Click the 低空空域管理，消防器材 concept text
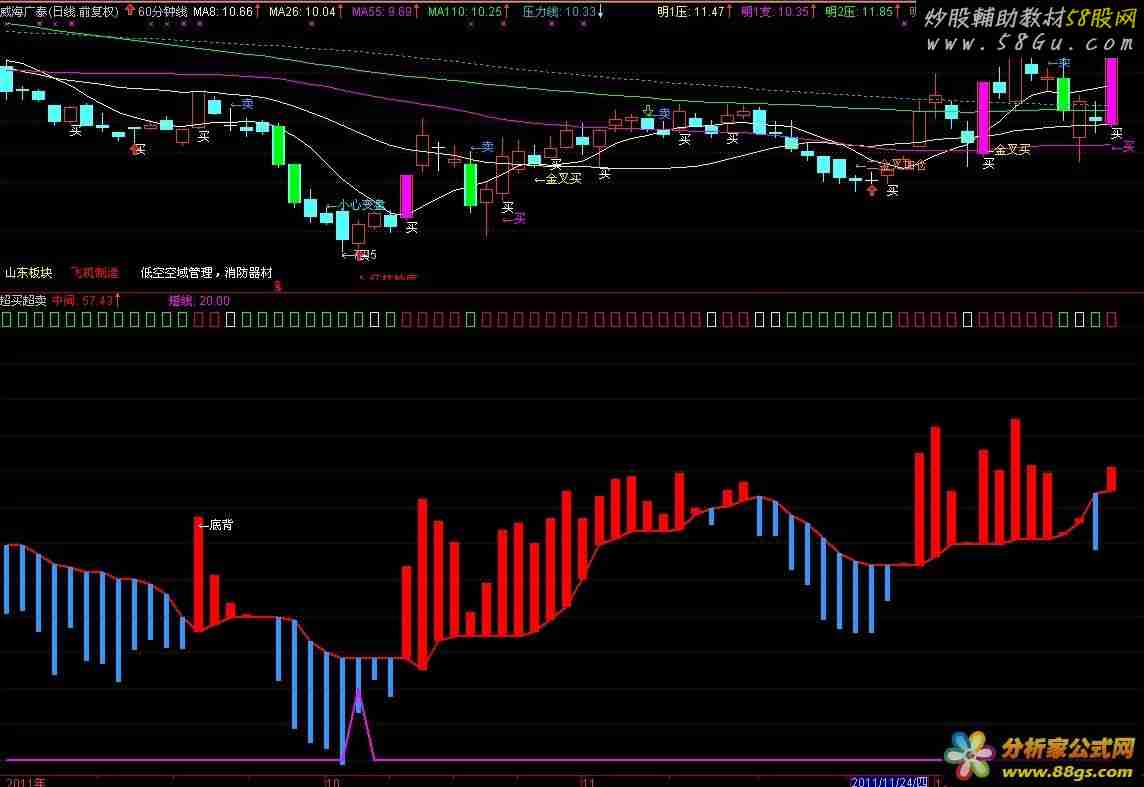The image size is (1144, 787). click(x=206, y=273)
